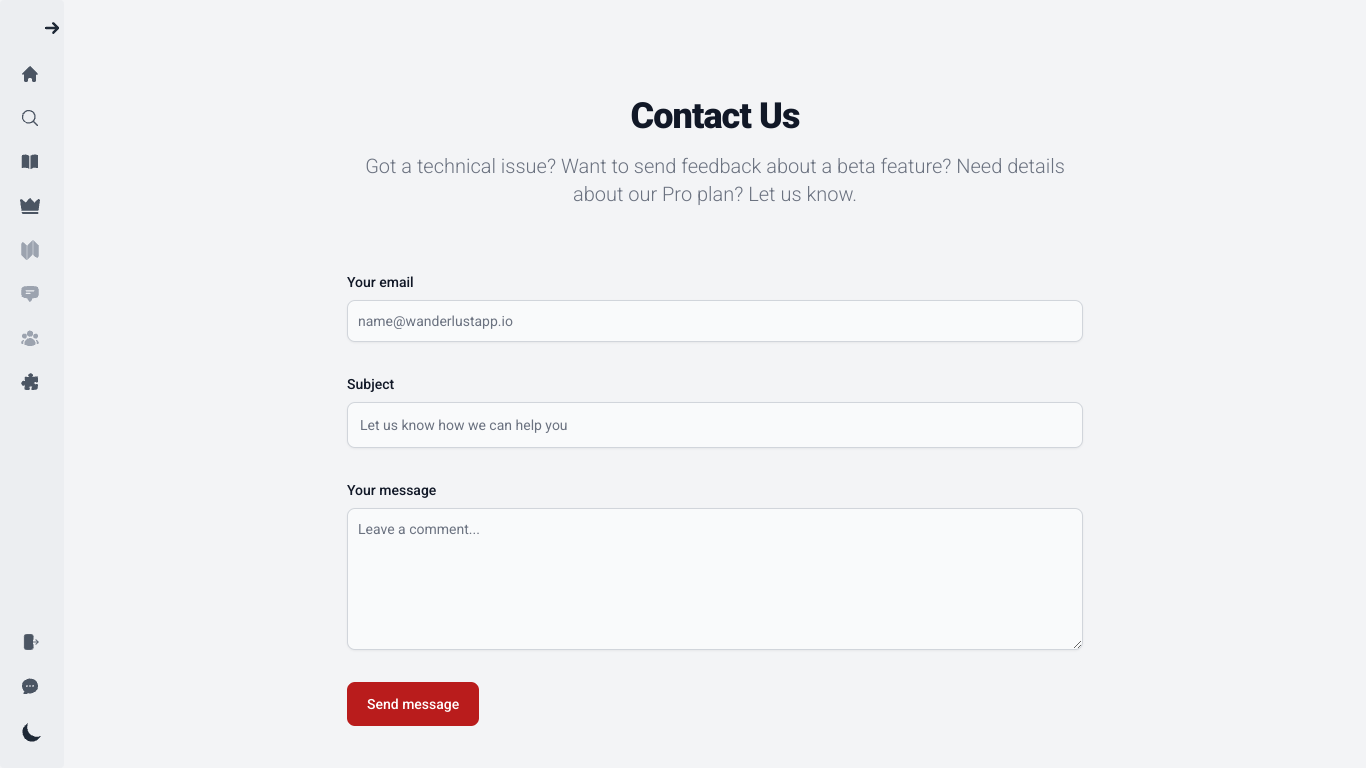Click the "Your email" field label
The image size is (1366, 768).
pyautogui.click(x=380, y=282)
